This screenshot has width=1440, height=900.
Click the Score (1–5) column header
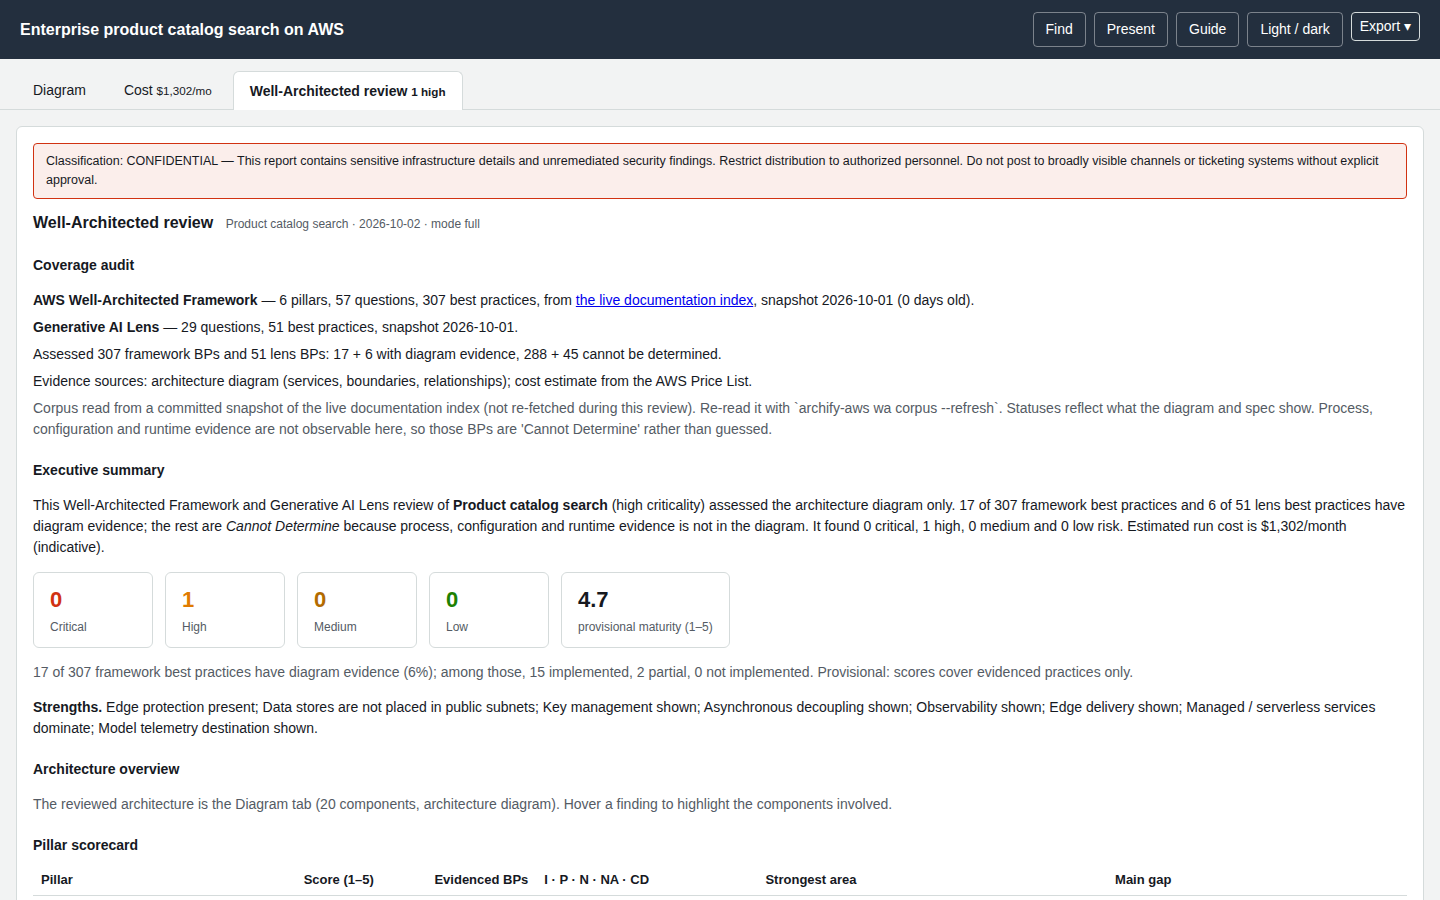pyautogui.click(x=339, y=880)
